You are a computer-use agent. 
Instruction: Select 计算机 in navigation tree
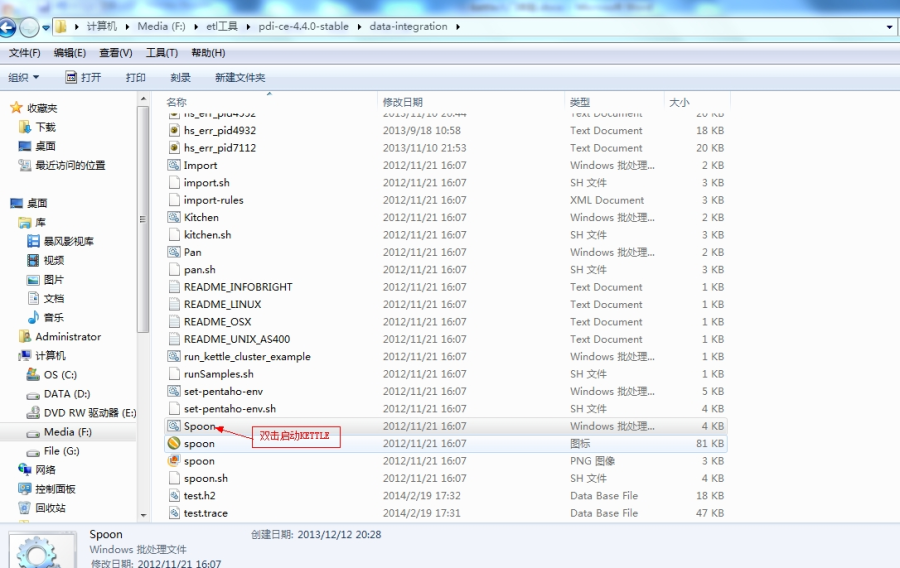tap(42, 356)
